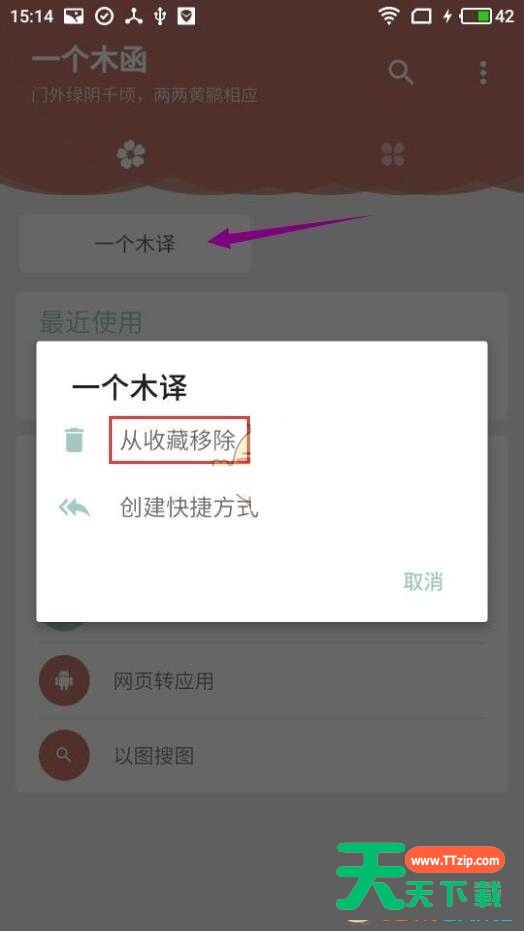Tap the Android robot icon for 网页转应用

(64, 680)
